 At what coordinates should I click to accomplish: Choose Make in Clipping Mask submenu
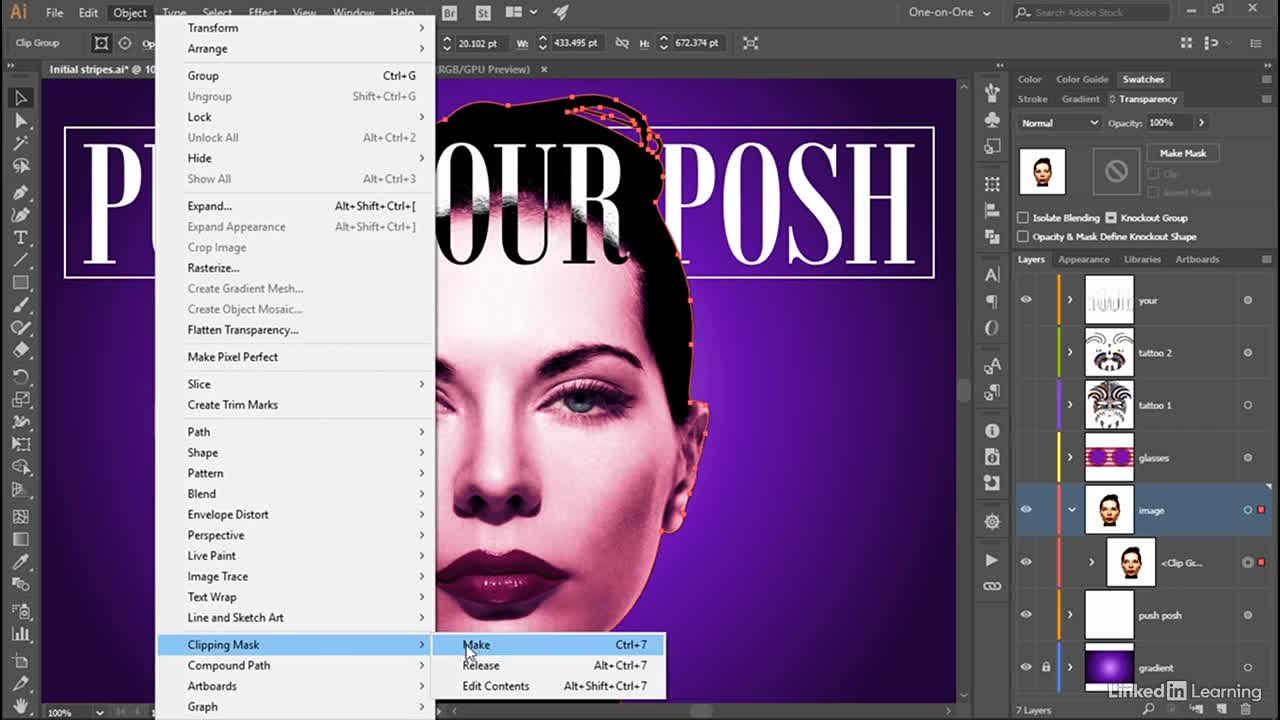(x=548, y=645)
